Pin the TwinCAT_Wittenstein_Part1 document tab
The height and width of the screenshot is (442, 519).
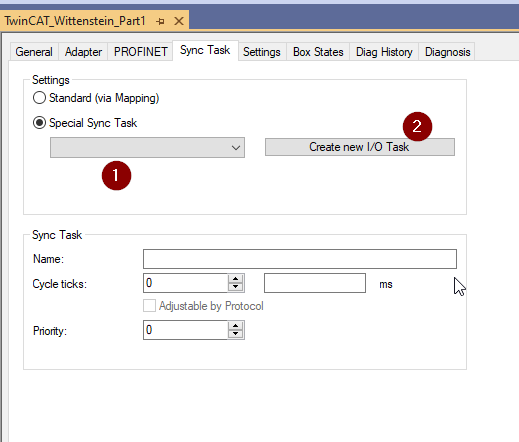pos(160,21)
